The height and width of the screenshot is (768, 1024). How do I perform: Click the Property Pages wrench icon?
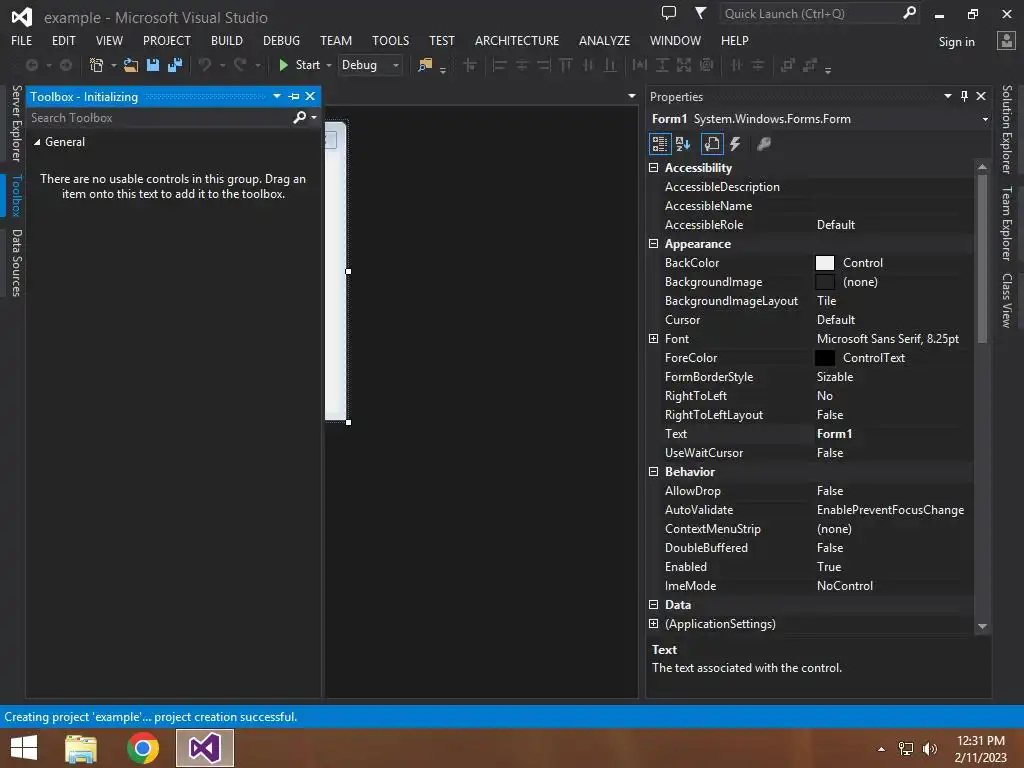point(763,144)
